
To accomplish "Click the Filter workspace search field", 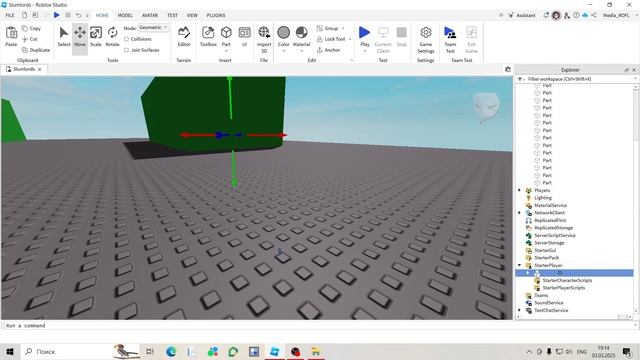I will point(575,79).
